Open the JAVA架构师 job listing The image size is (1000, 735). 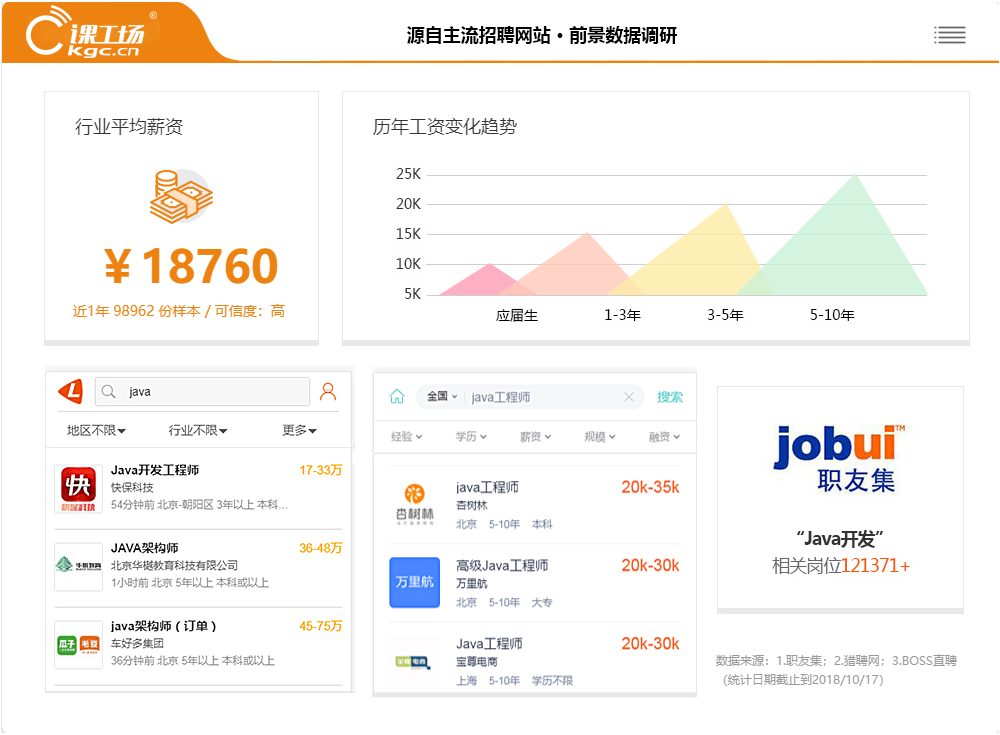coord(145,548)
